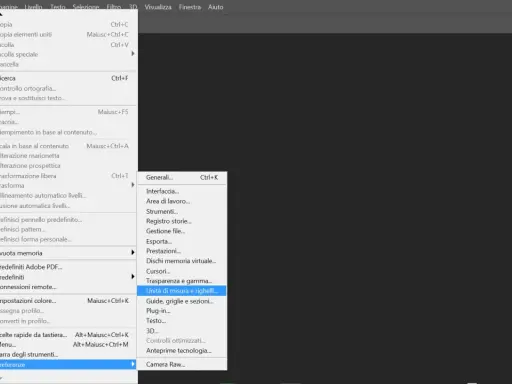
Task: Open Impostazioni colore...
Action: (68, 301)
